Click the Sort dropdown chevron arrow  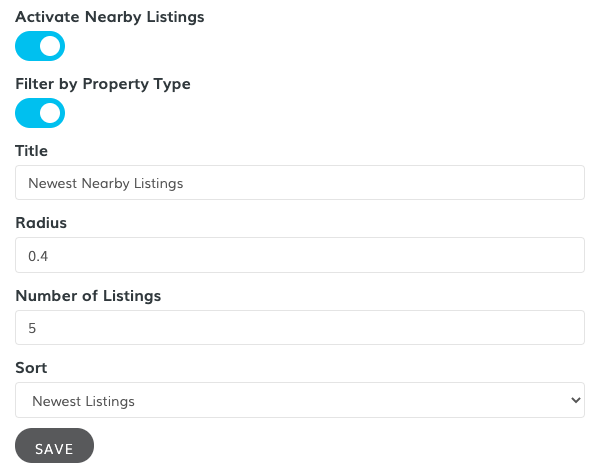[574, 400]
